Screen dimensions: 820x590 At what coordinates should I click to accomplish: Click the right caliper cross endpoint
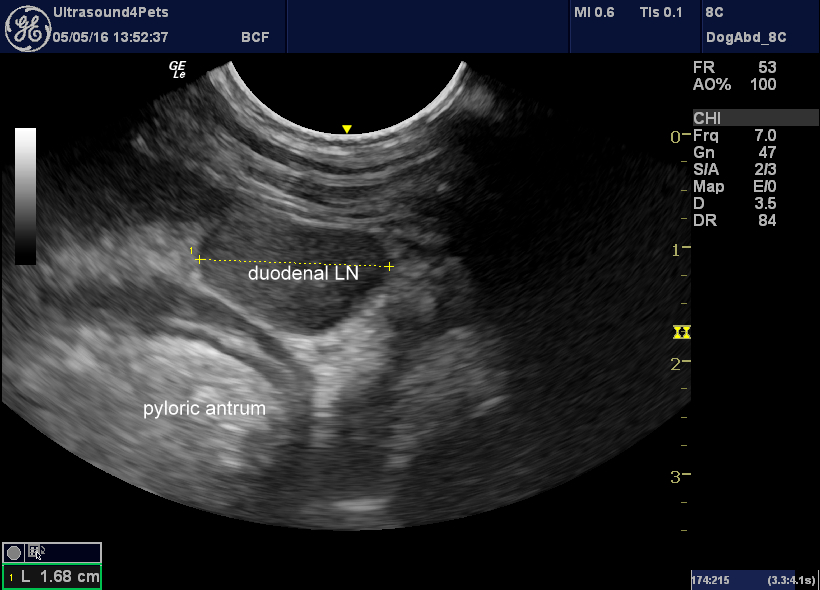click(389, 267)
